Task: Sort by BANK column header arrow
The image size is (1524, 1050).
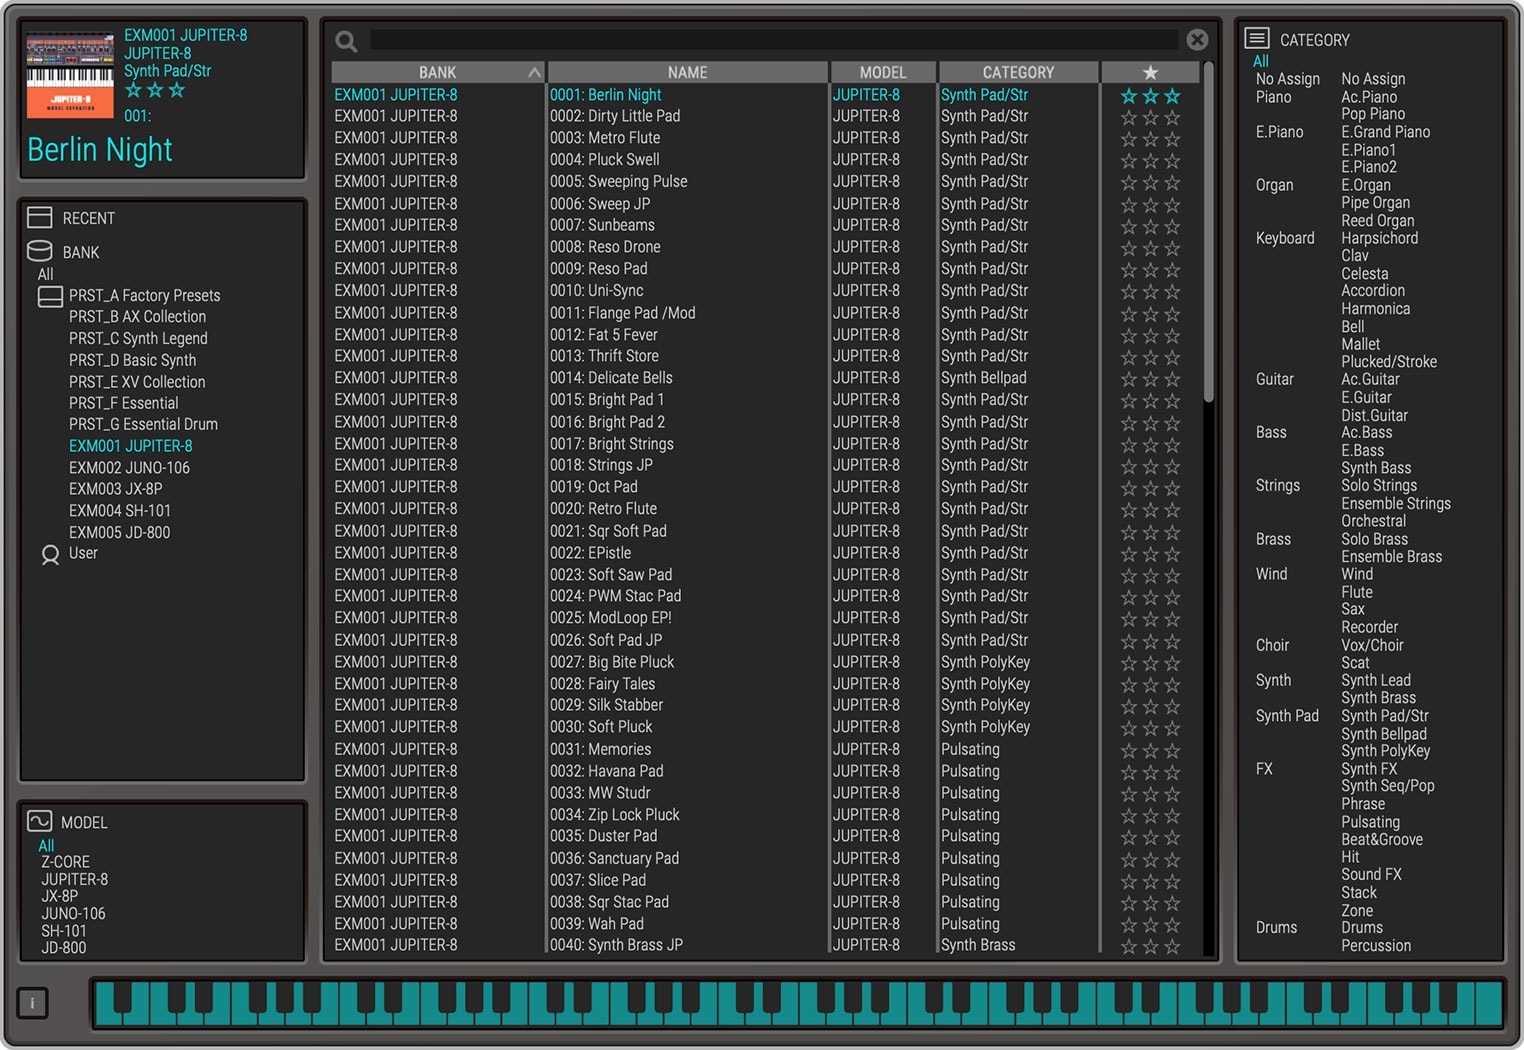Action: pyautogui.click(x=534, y=73)
